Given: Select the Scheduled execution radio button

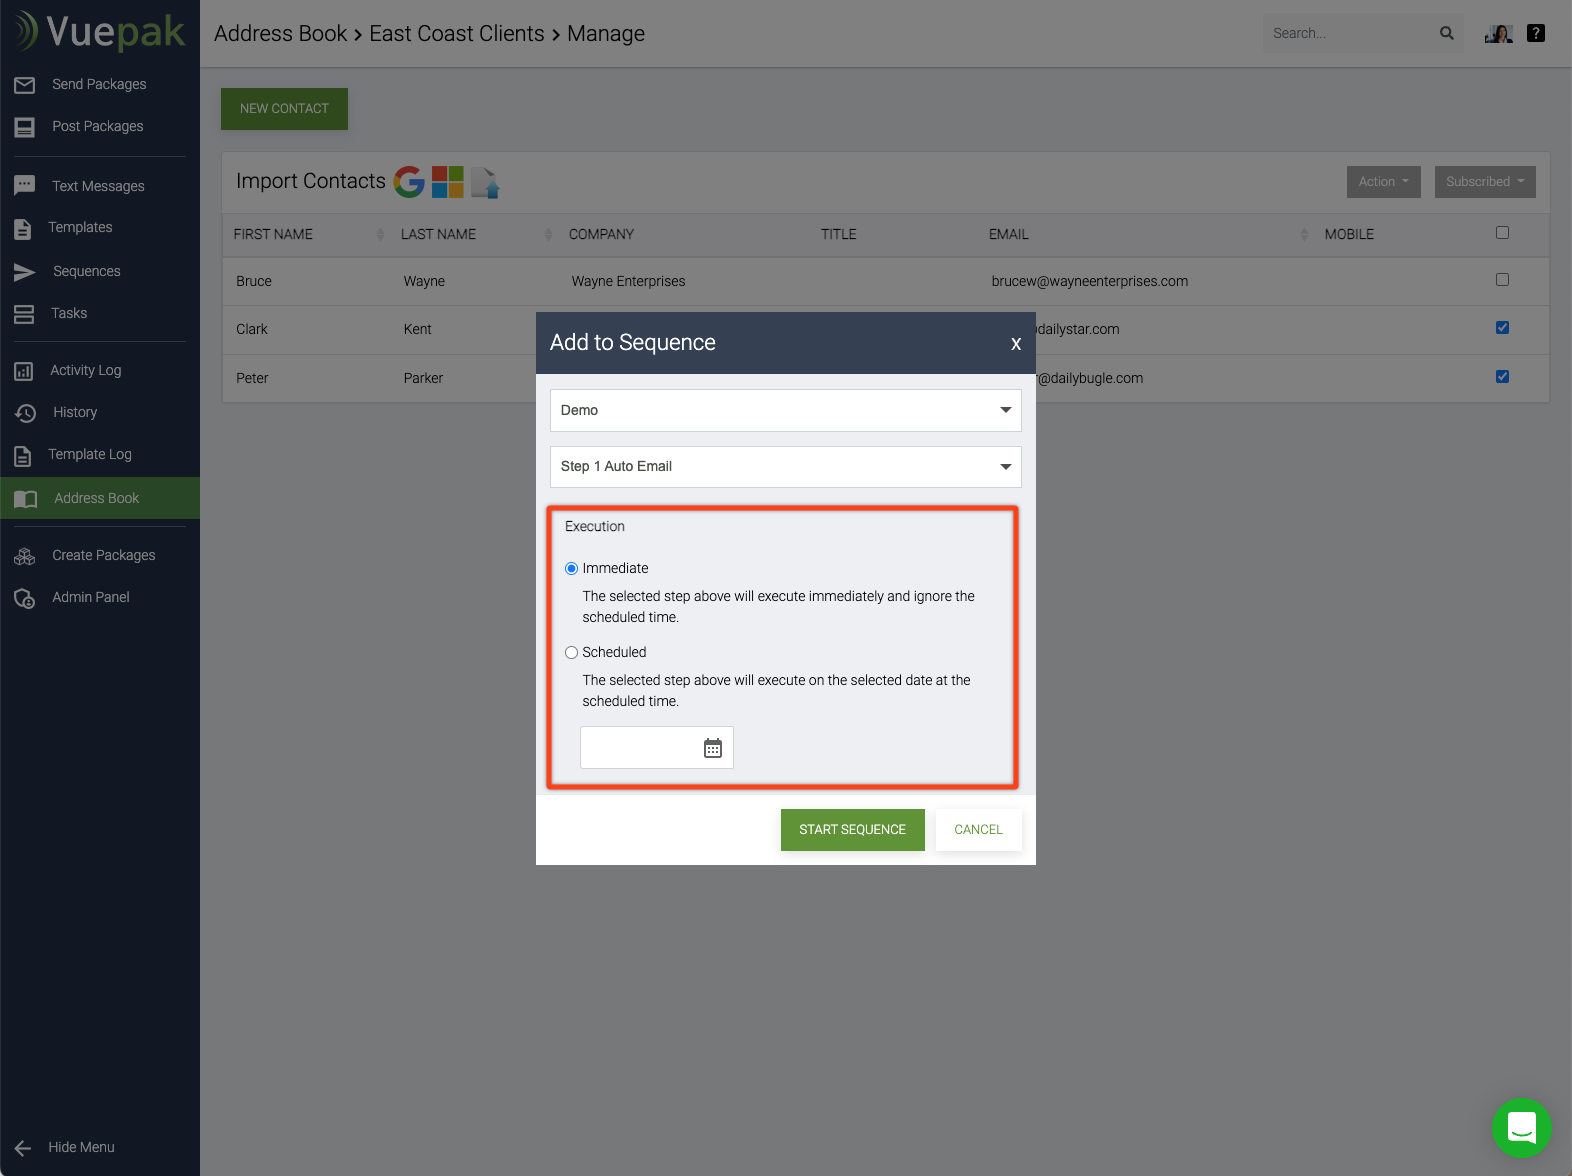Looking at the screenshot, I should (x=572, y=653).
